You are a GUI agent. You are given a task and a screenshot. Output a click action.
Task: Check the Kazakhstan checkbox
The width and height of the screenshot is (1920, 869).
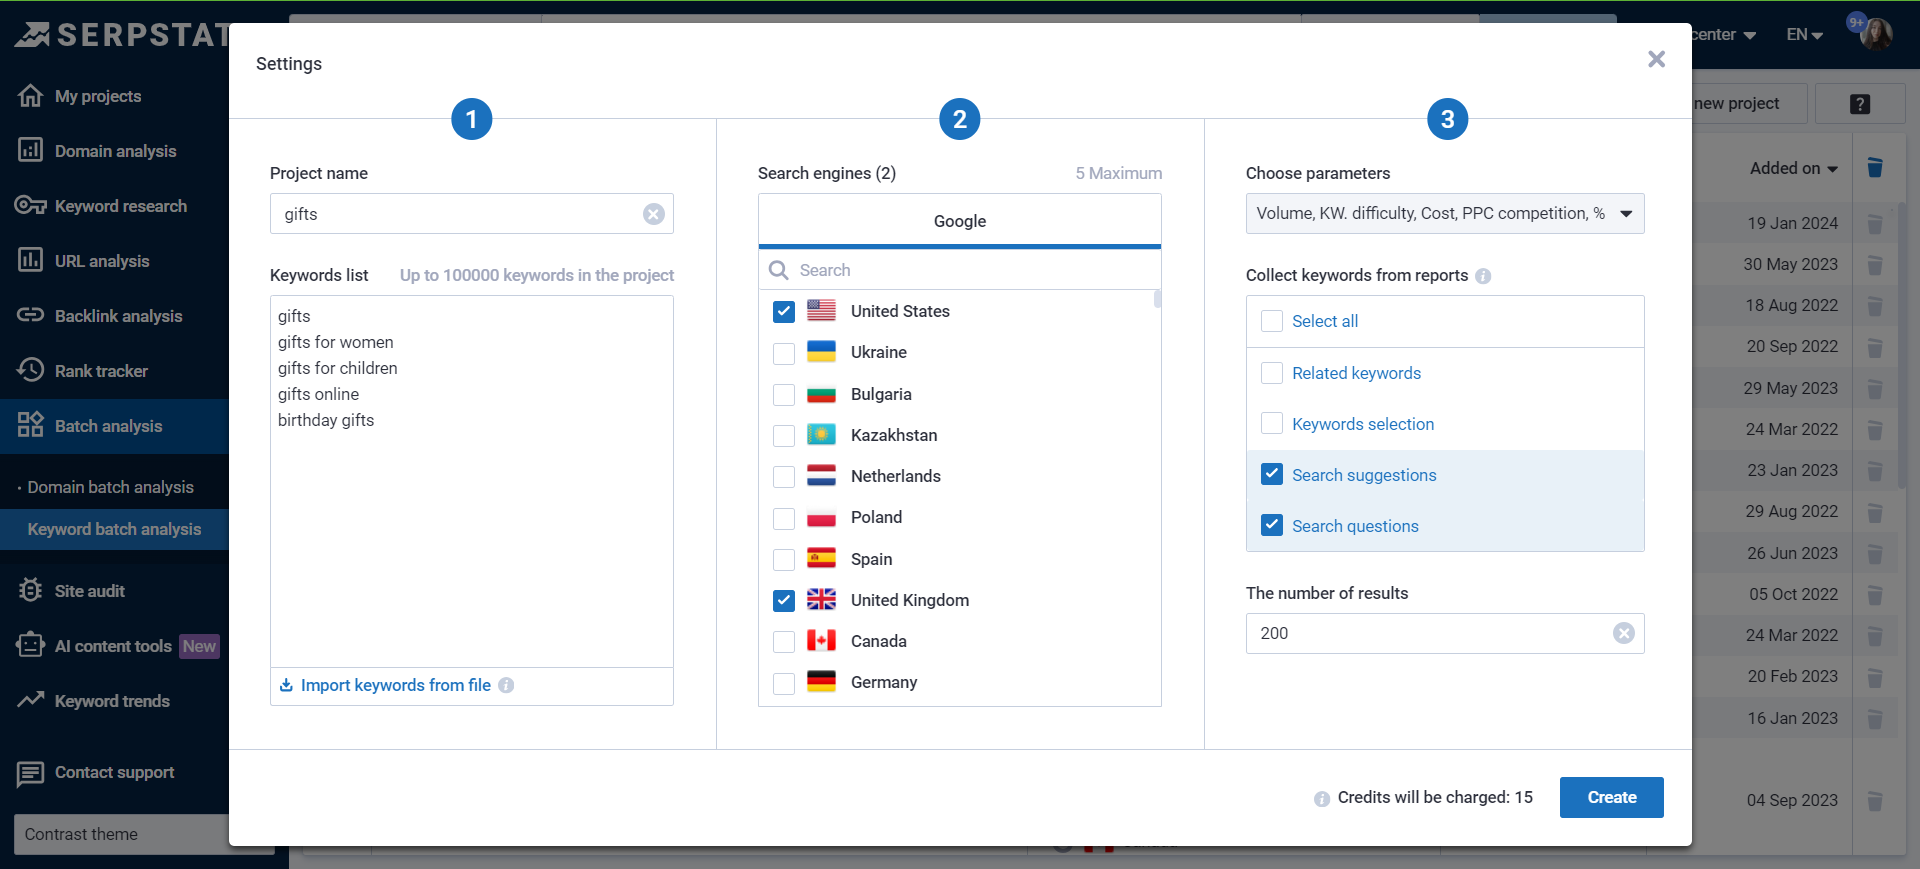pyautogui.click(x=784, y=436)
